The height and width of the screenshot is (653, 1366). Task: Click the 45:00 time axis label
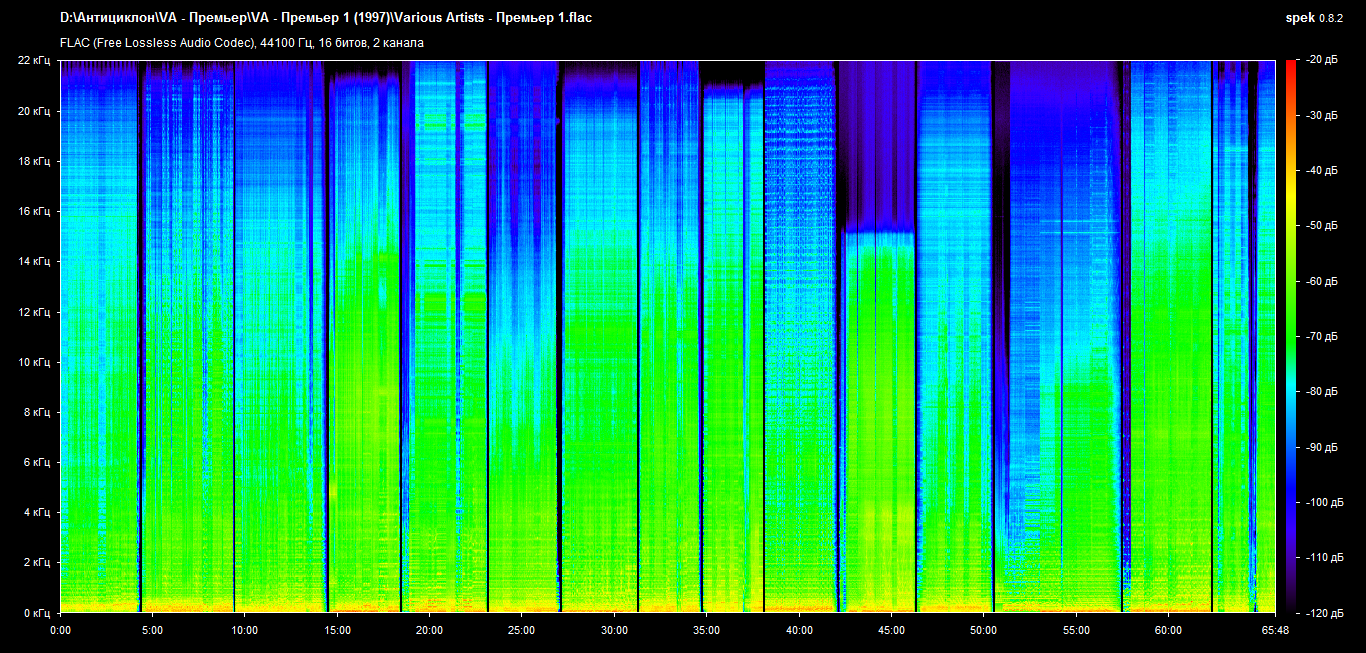click(891, 630)
